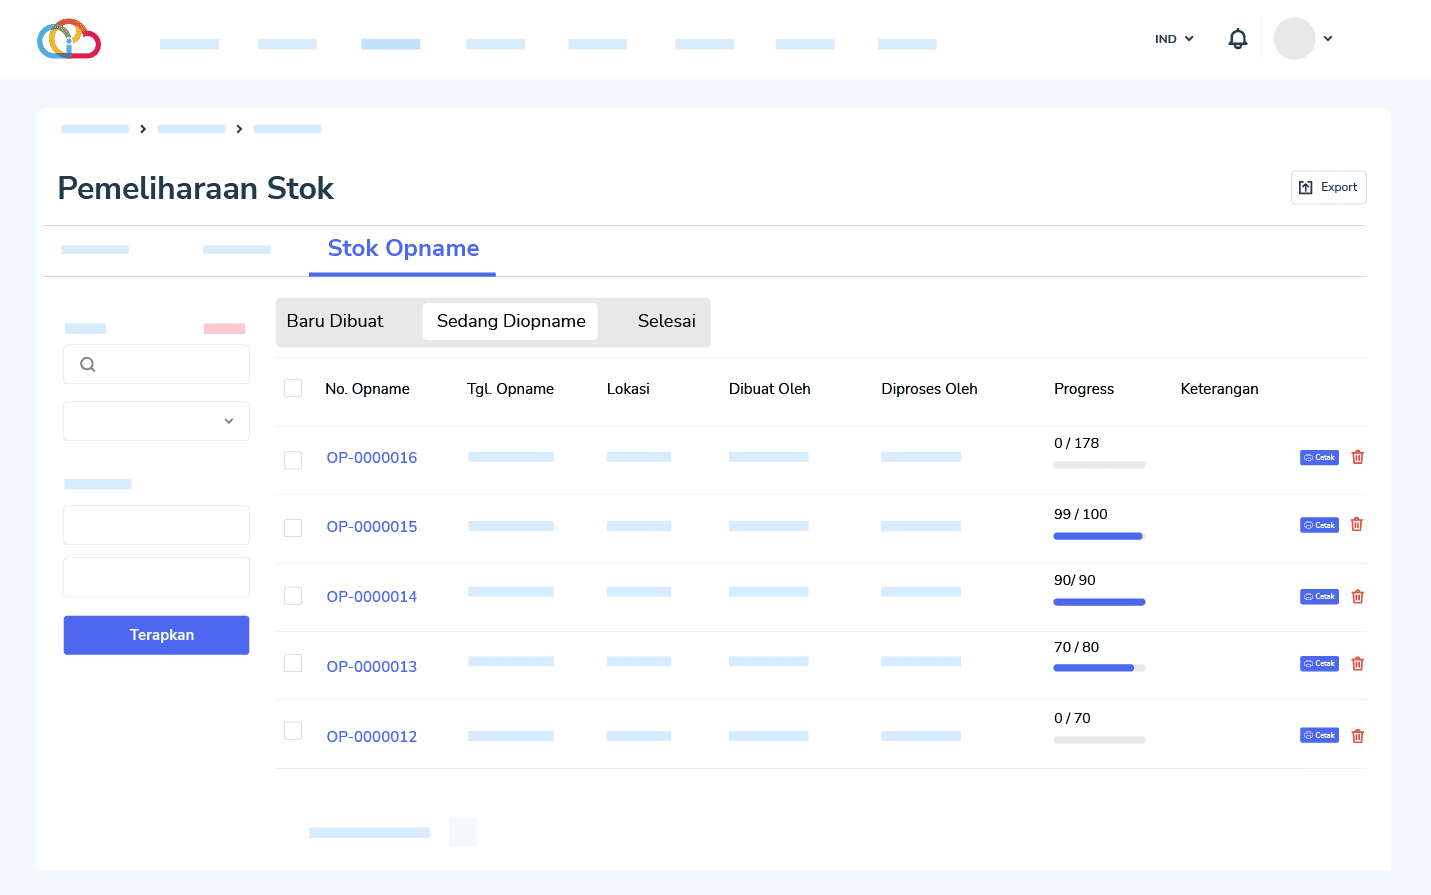Remove OP-0000012 using the trash icon

[x=1357, y=736]
